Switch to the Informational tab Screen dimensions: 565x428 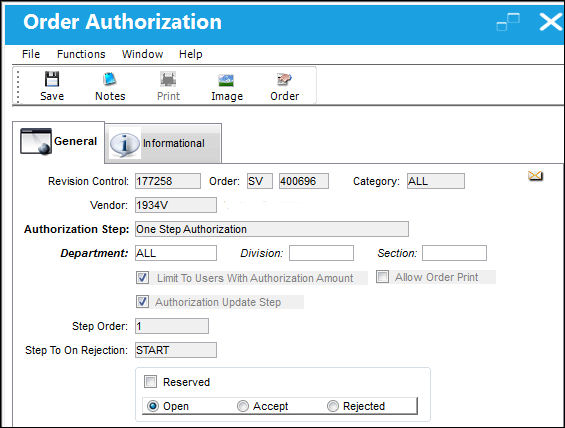point(163,144)
